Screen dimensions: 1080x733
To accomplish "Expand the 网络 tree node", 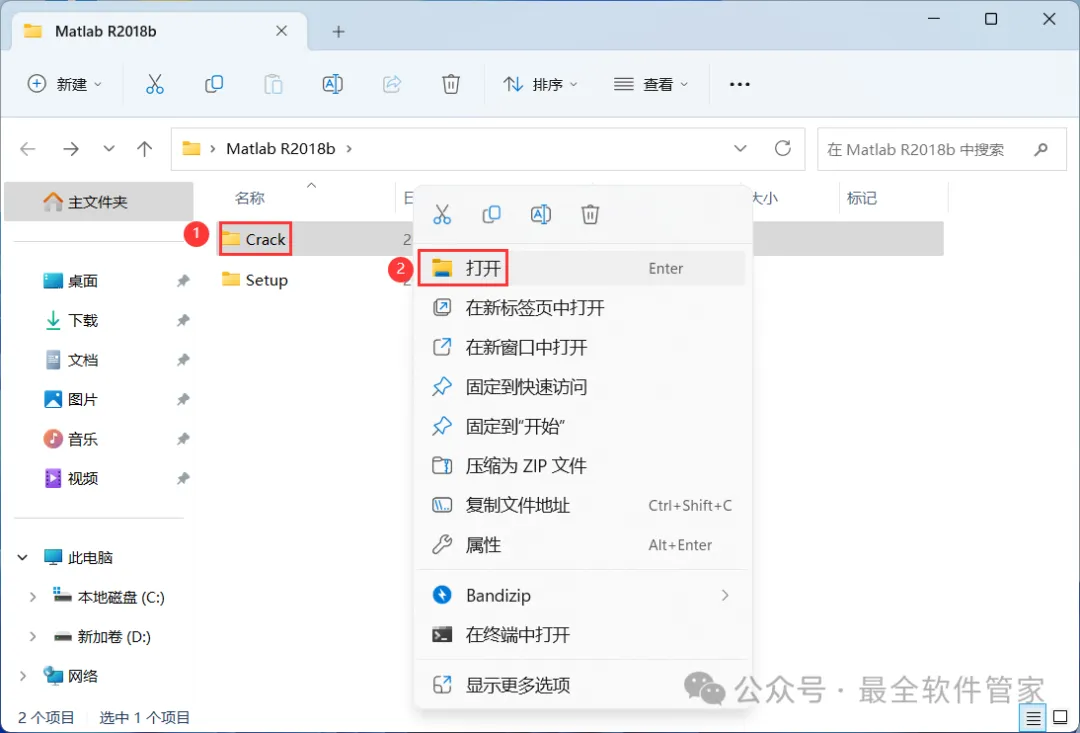I will tap(23, 677).
